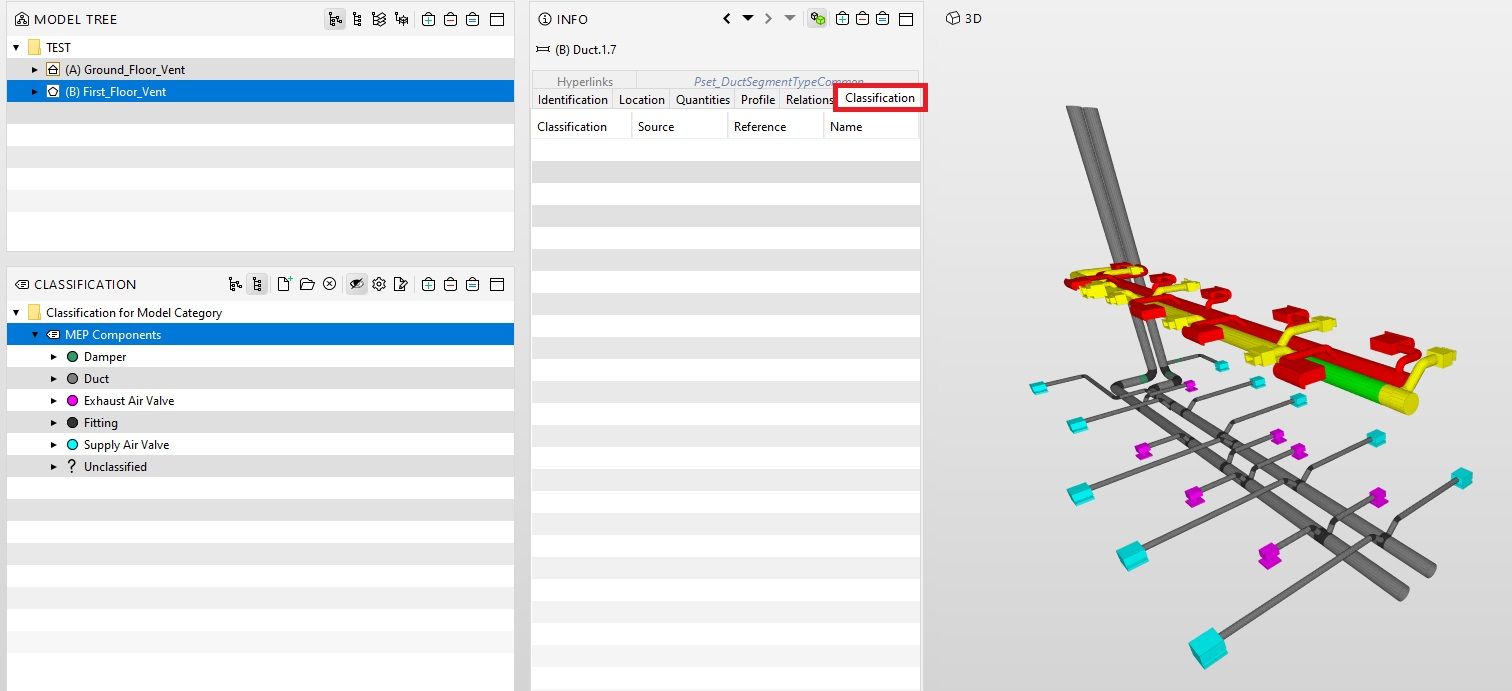Expand the Damper classification
Screen dimensions: 1512x691
click(x=54, y=356)
